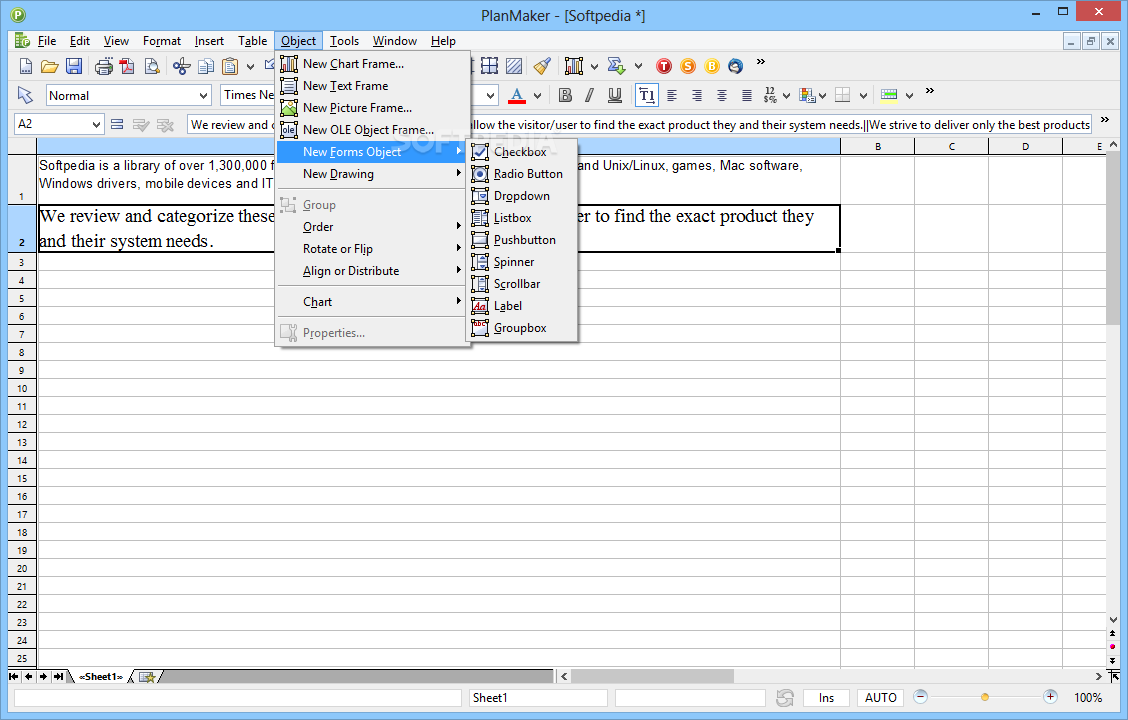Image resolution: width=1128 pixels, height=720 pixels.
Task: Click the zoom slider handle
Action: (x=985, y=697)
